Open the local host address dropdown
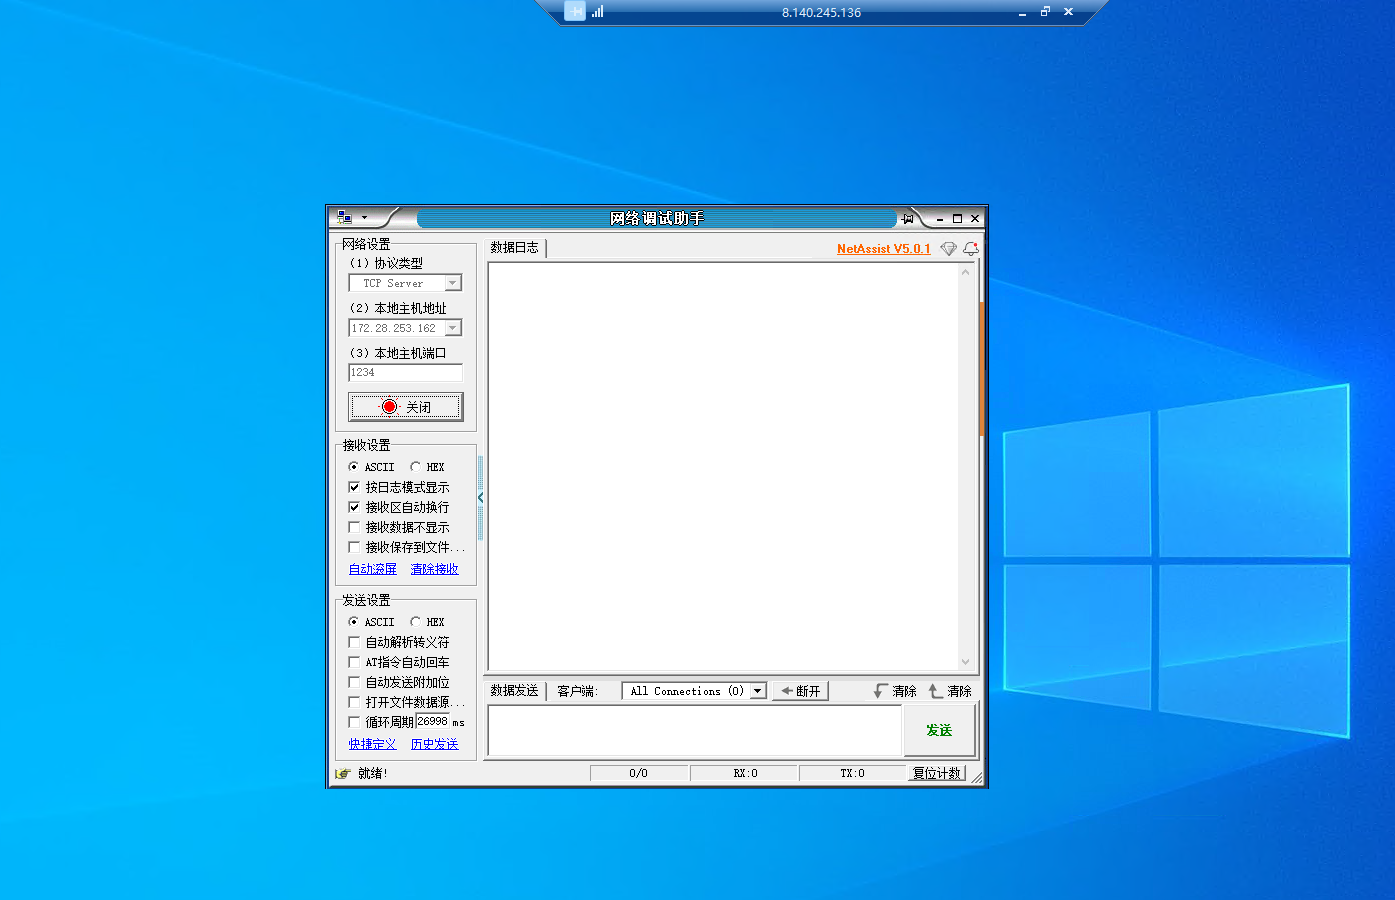This screenshot has height=900, width=1395. [x=453, y=328]
